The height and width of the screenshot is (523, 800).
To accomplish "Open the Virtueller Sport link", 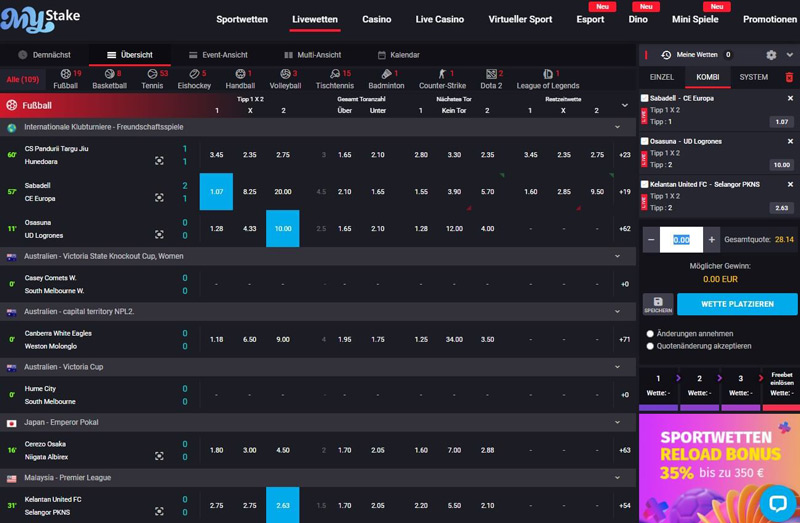I will (520, 19).
